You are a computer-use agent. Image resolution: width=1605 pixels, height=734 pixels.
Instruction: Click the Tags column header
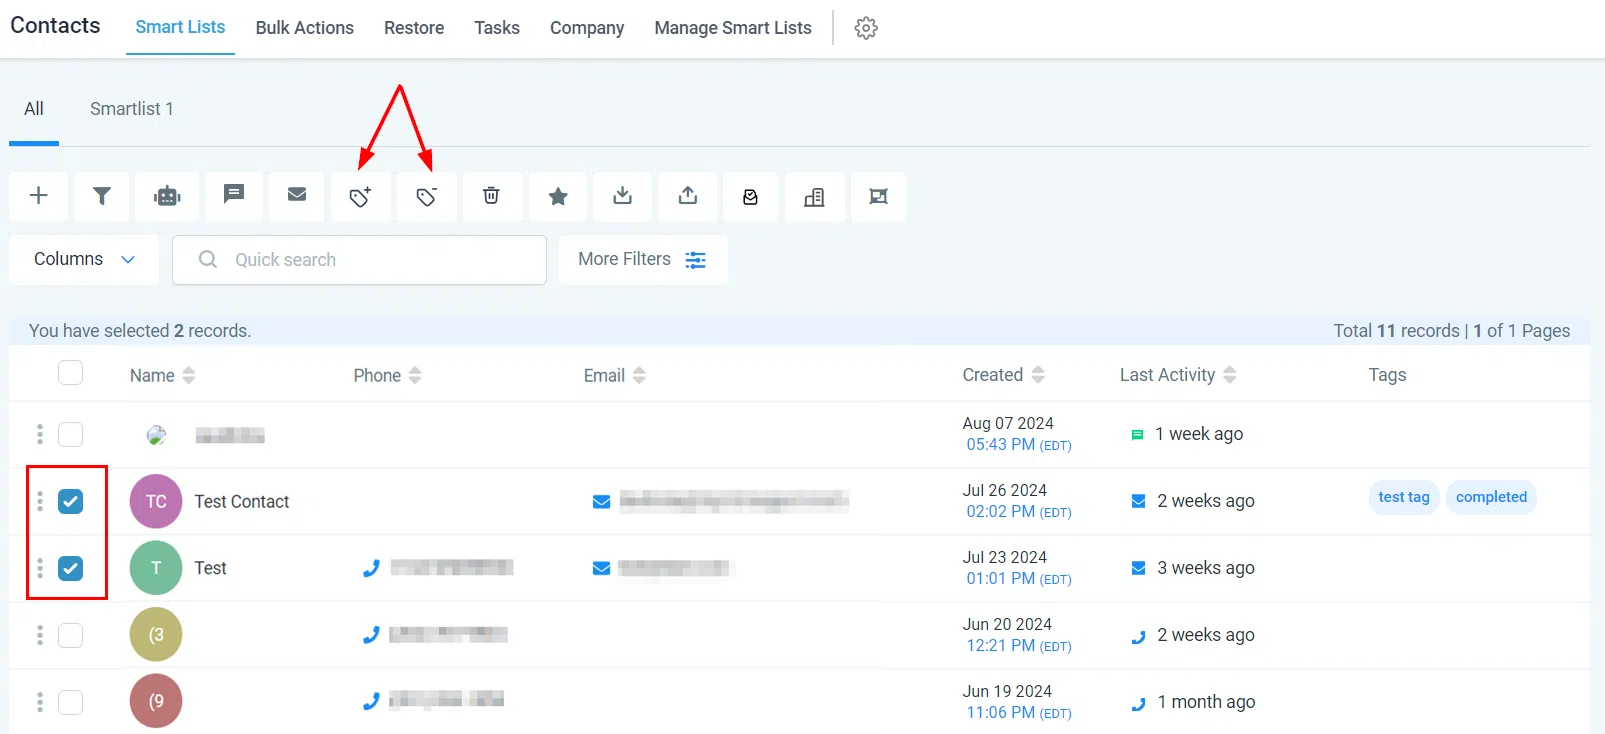coord(1387,375)
